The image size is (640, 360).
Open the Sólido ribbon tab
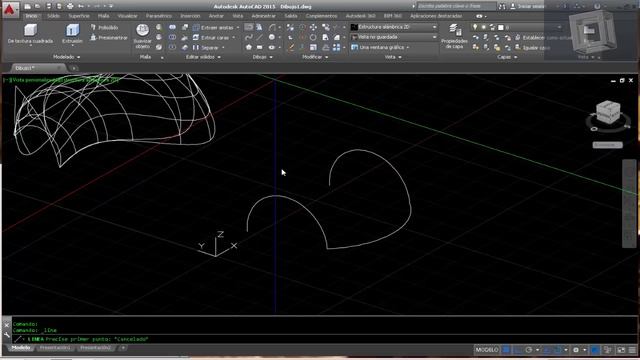pos(53,16)
